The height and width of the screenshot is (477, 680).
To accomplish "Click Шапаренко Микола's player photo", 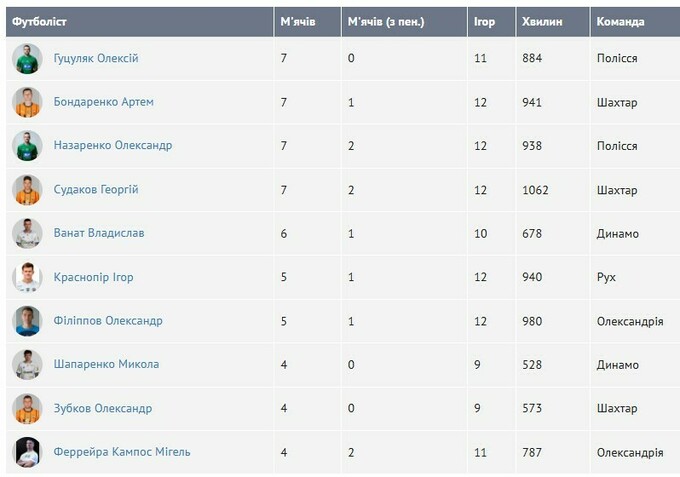I will pos(27,365).
